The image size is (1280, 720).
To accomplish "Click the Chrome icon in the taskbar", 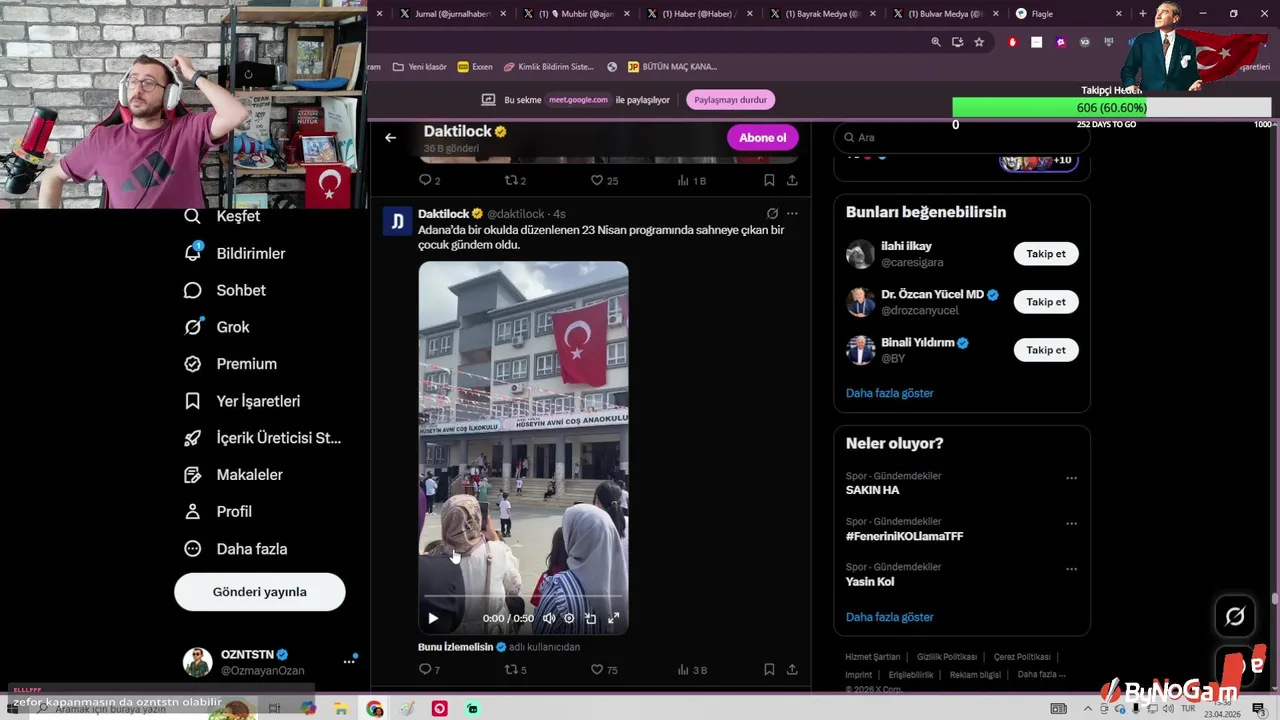I will pyautogui.click(x=375, y=709).
